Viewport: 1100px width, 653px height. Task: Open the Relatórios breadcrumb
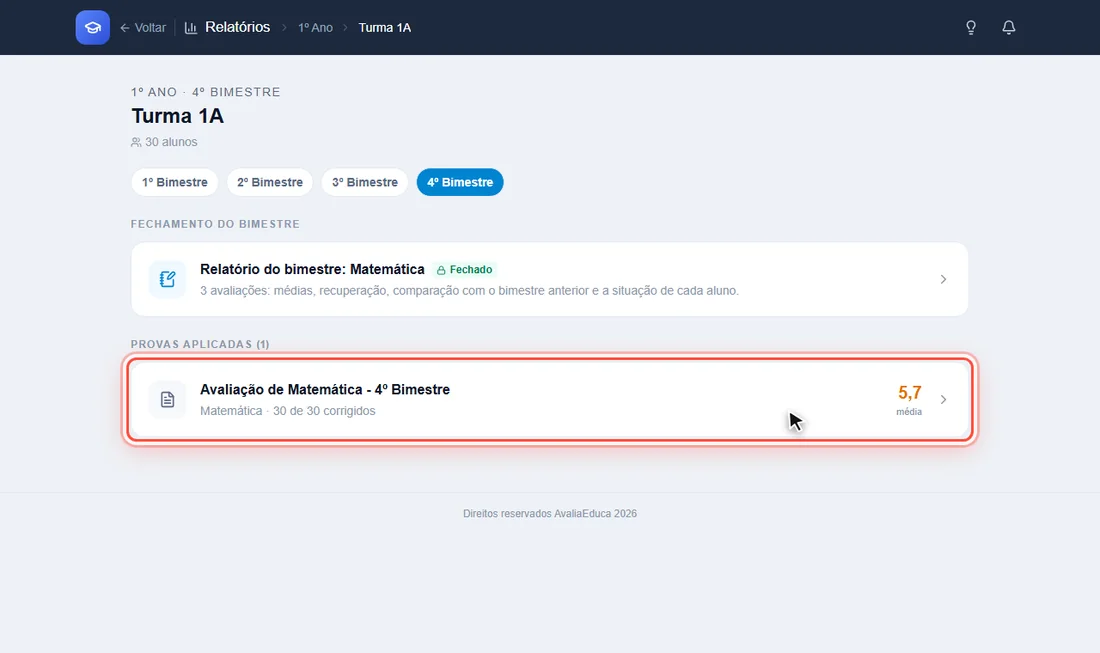click(x=237, y=27)
